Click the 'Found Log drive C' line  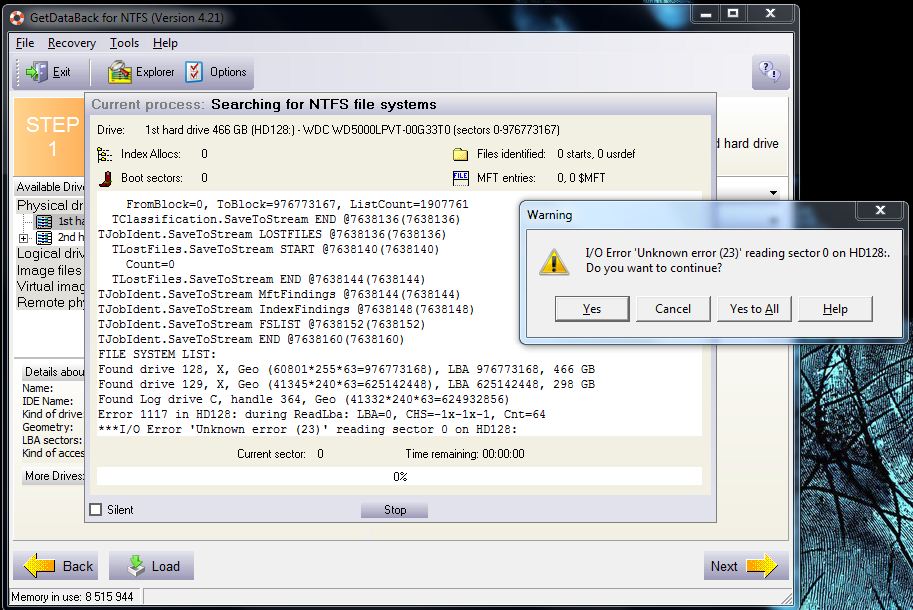[x=303, y=399]
